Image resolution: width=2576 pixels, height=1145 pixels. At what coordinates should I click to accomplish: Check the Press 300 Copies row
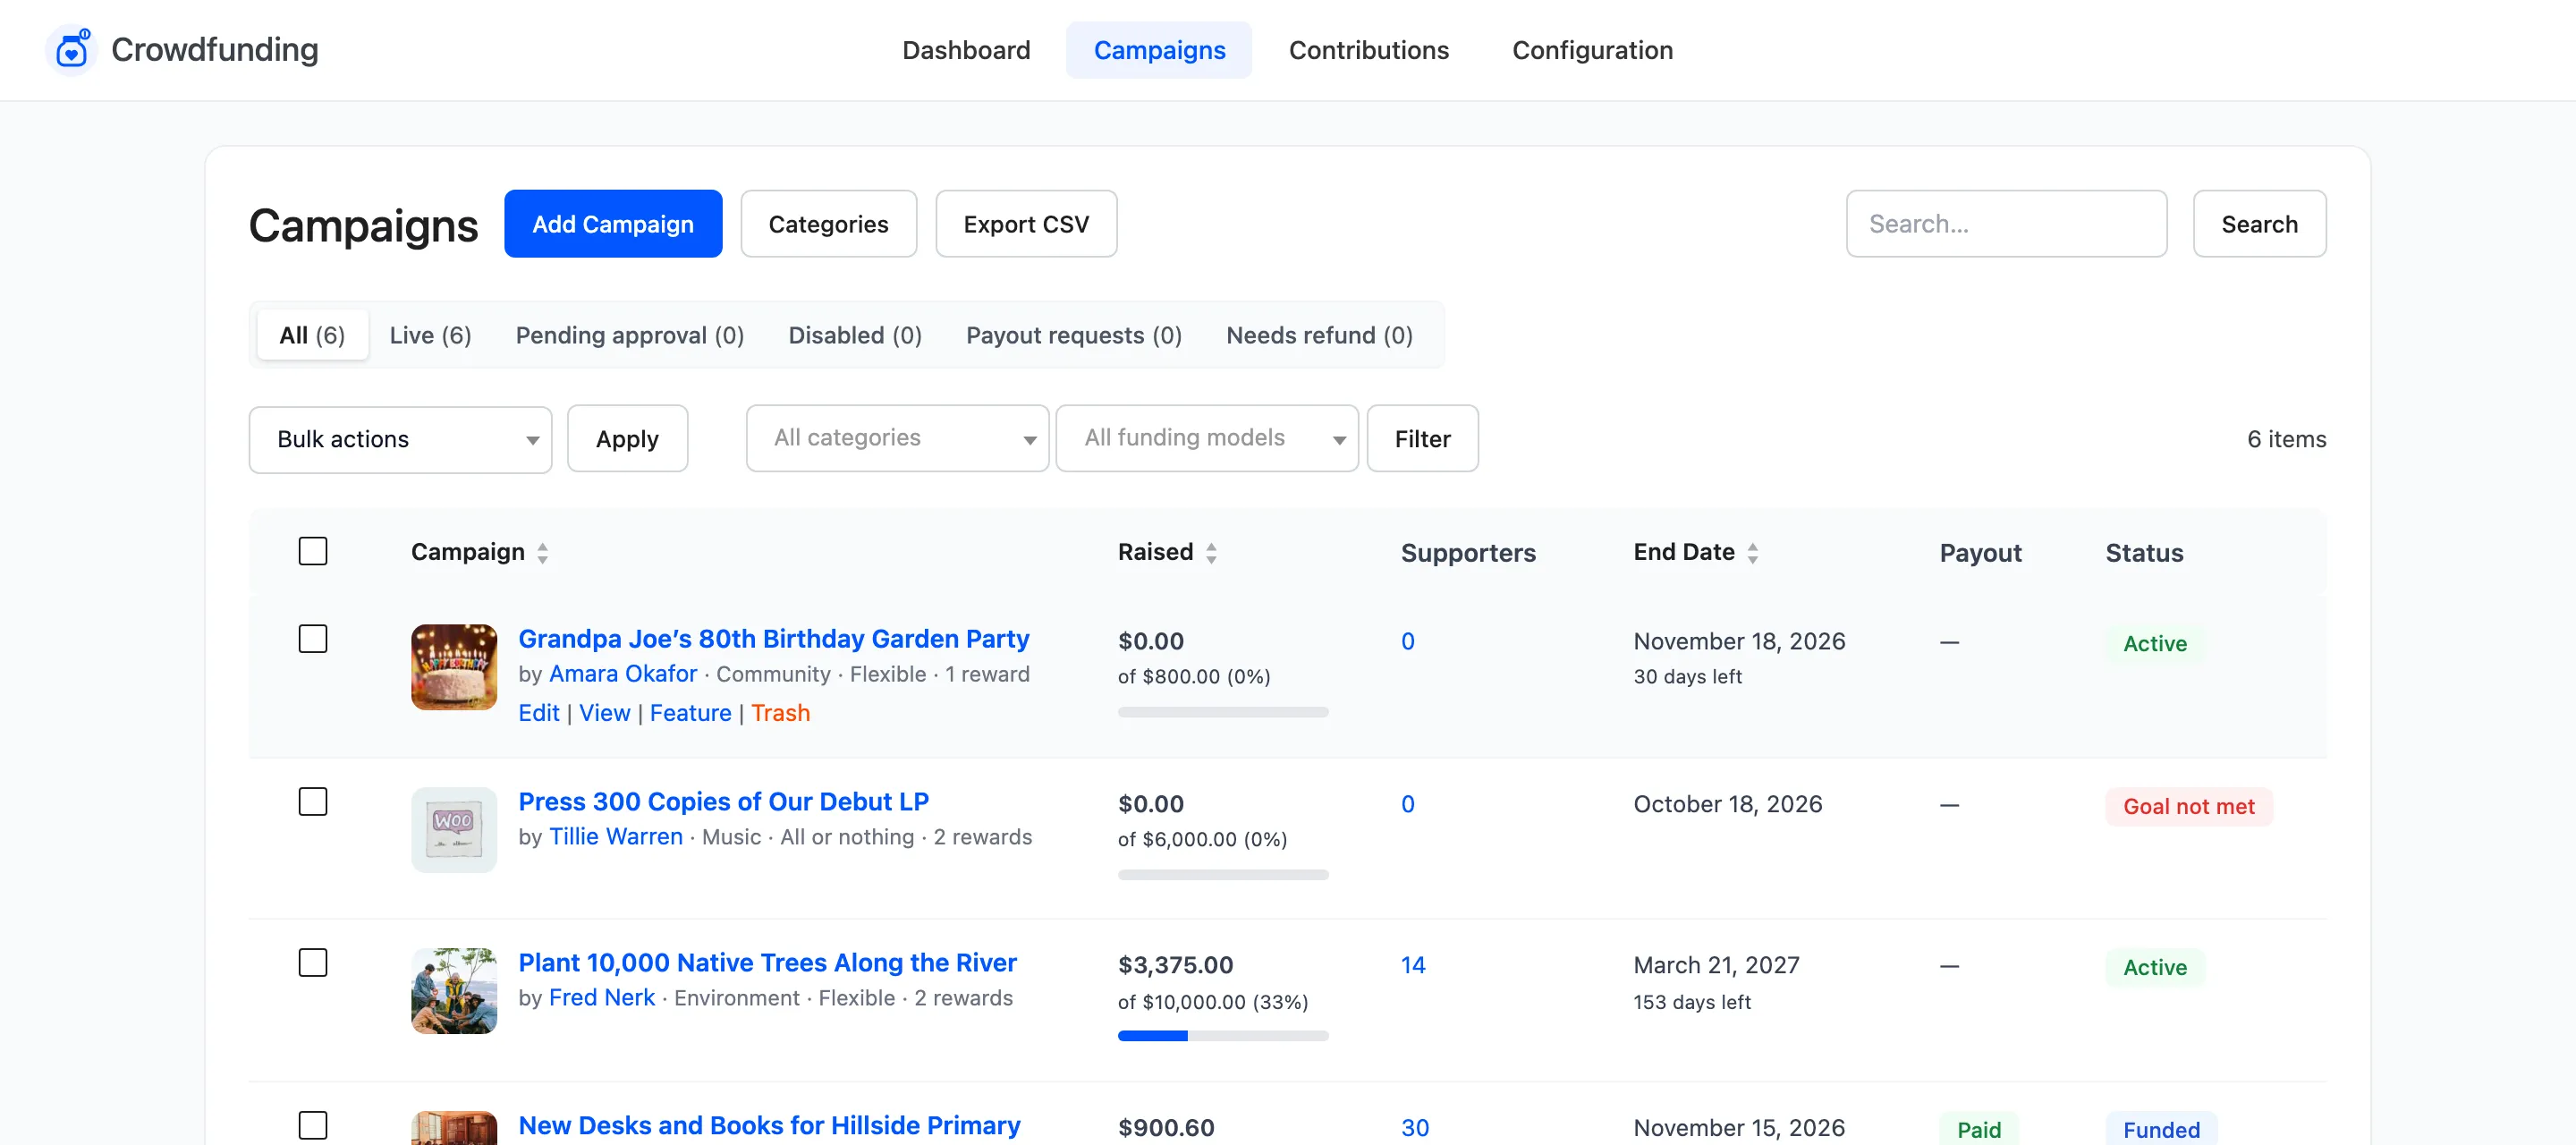[313, 801]
